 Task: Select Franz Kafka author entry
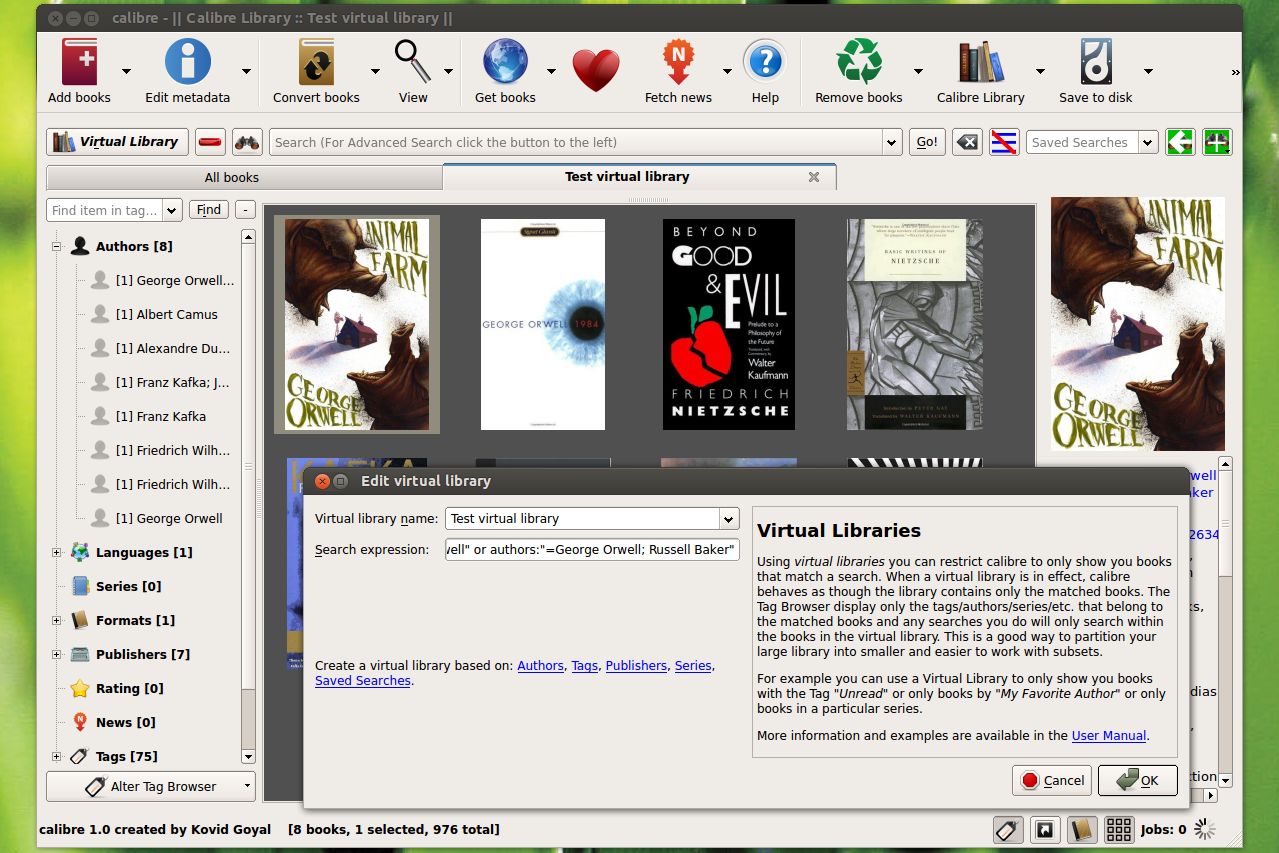[160, 416]
